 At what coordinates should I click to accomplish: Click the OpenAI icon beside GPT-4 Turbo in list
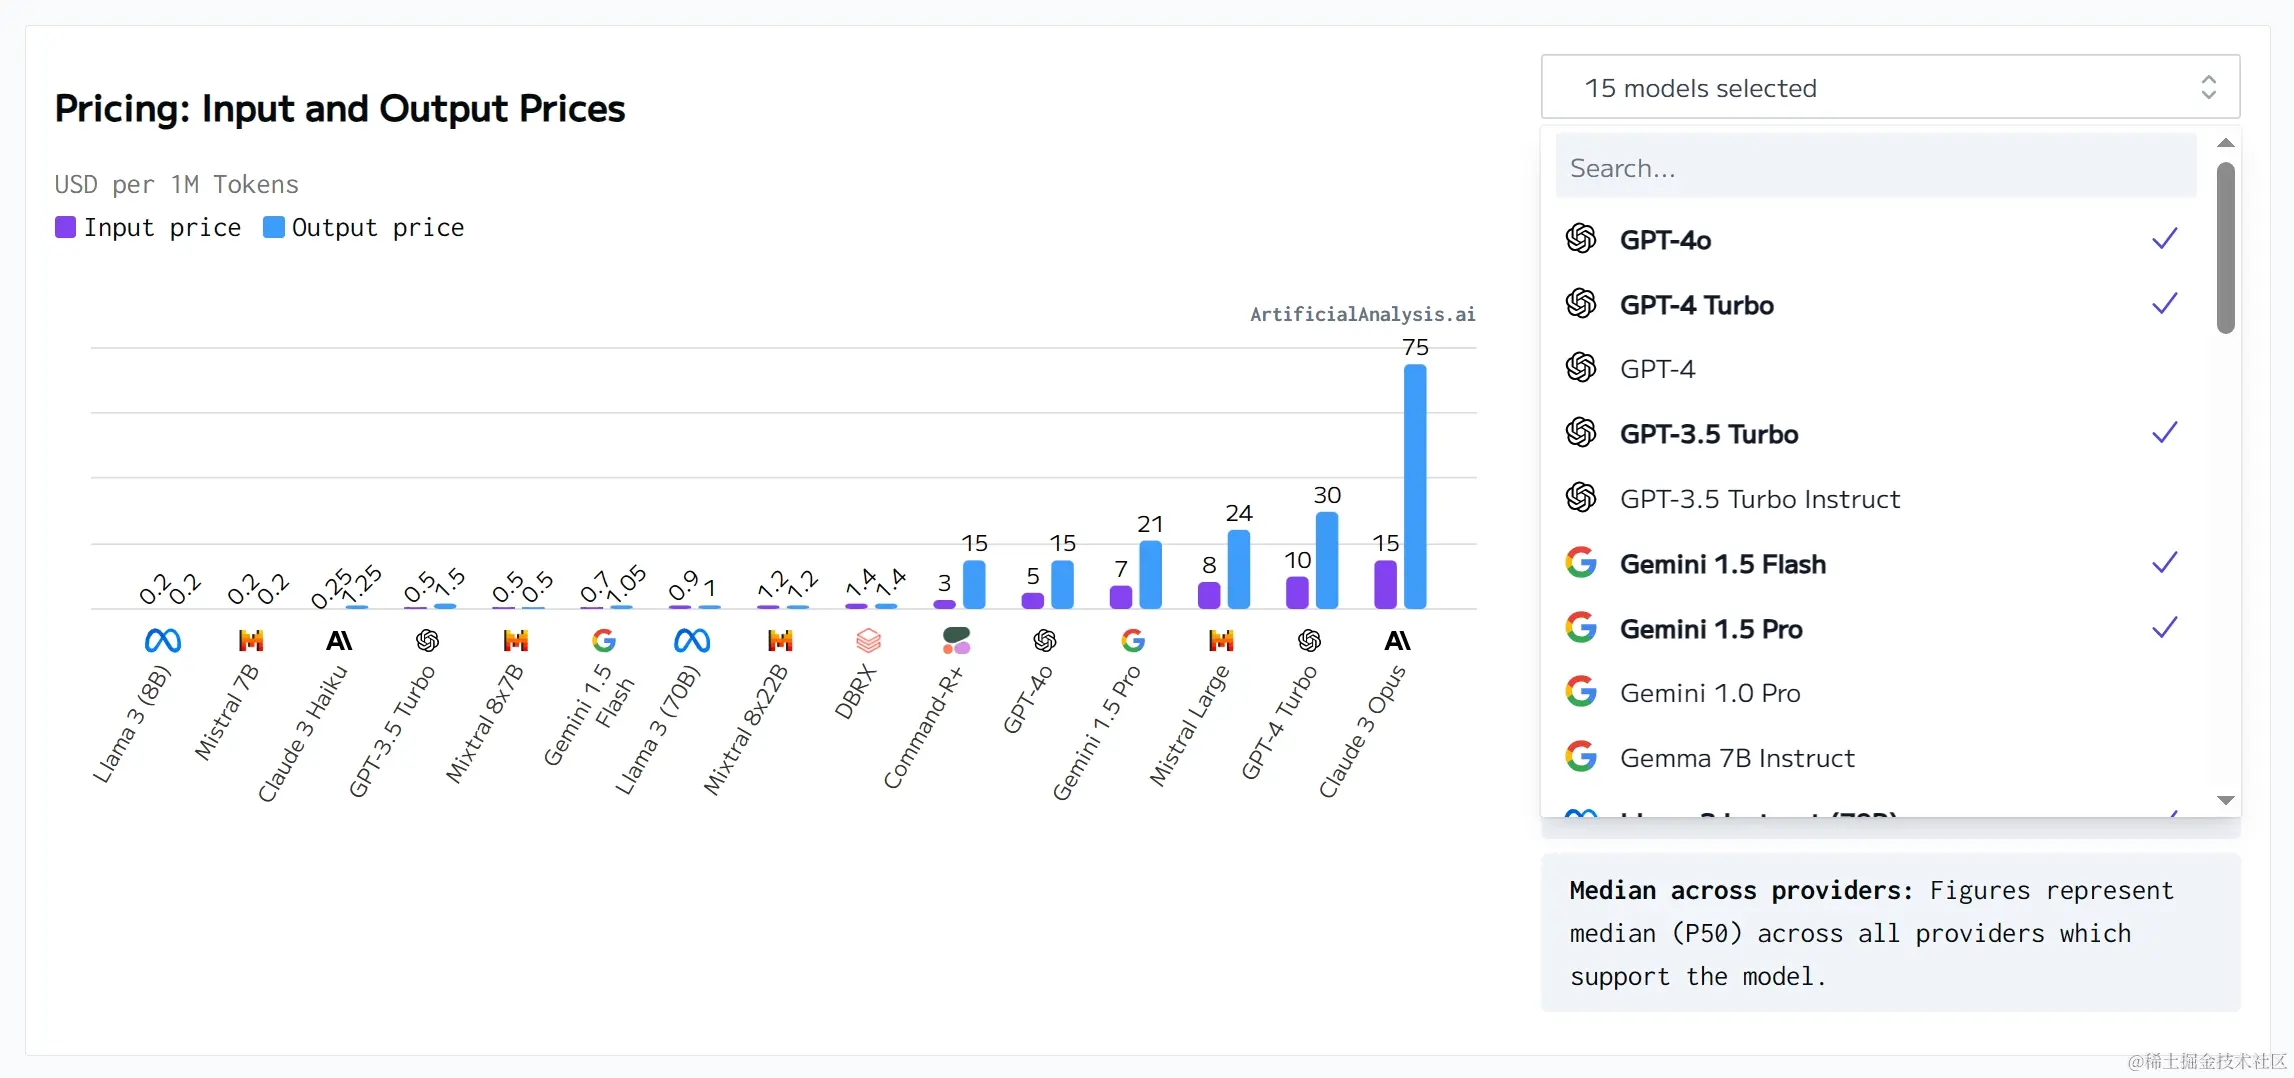pyautogui.click(x=1581, y=303)
